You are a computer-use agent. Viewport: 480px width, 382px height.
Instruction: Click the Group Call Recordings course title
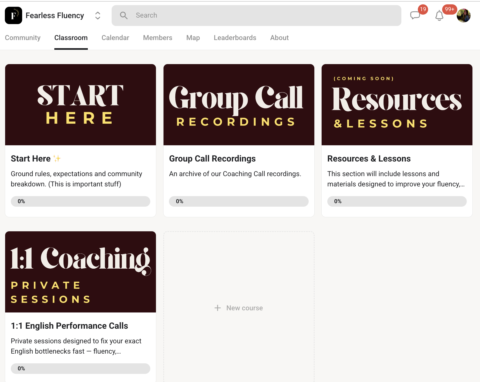[x=212, y=159]
